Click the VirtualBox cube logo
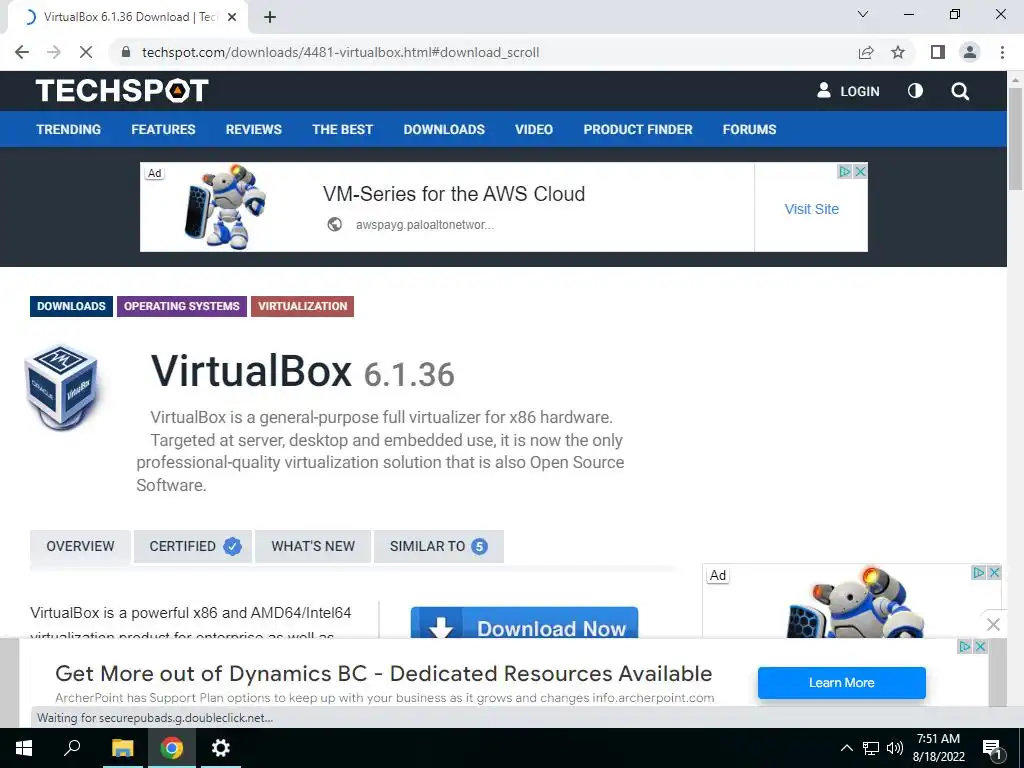The height and width of the screenshot is (768, 1024). [61, 387]
